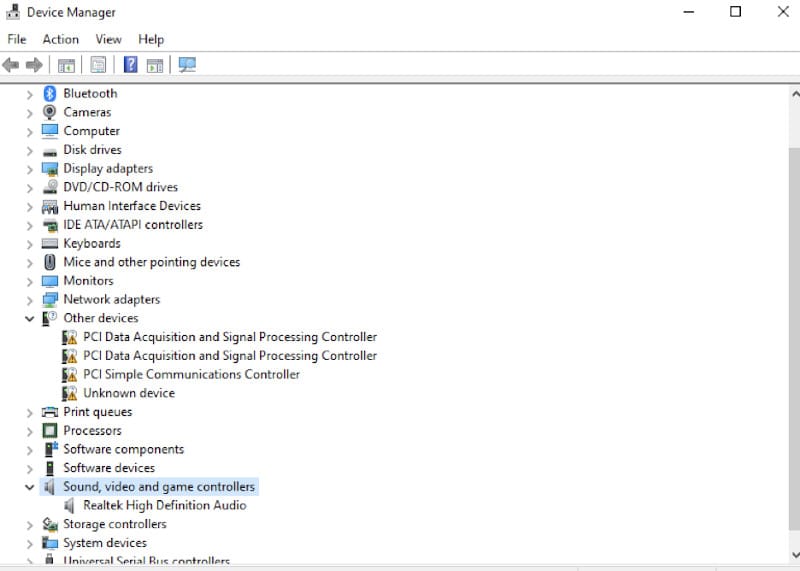The image size is (800, 571).
Task: Click the Keyboards icon
Action: [x=50, y=243]
